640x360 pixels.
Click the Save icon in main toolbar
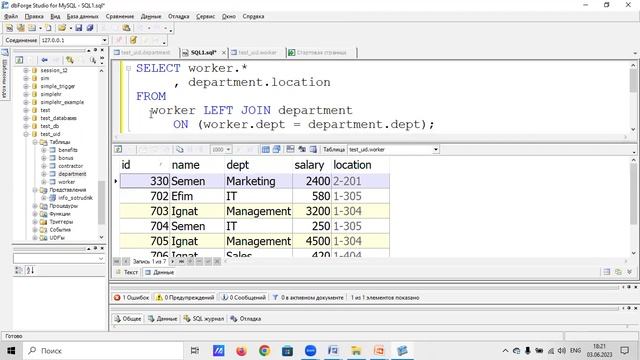[x=78, y=28]
